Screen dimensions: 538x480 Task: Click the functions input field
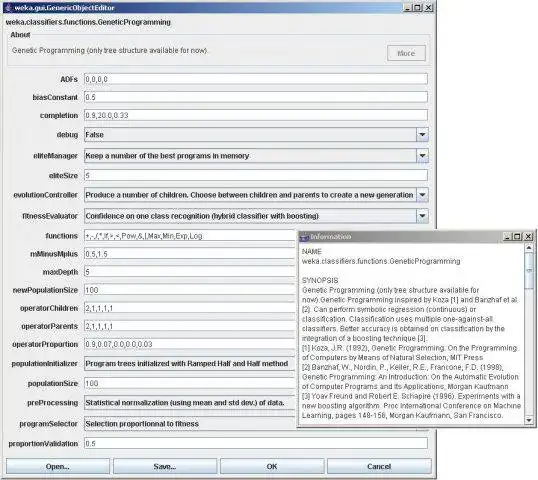click(189, 236)
